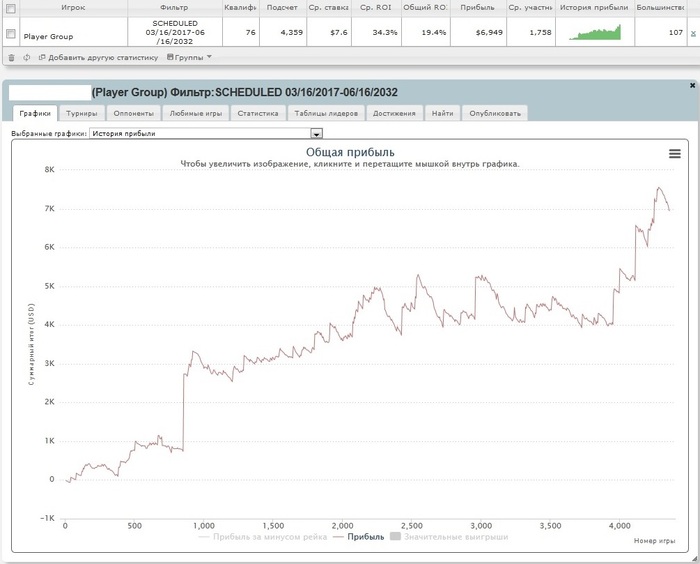Sort by the Фильтр column header

click(175, 8)
